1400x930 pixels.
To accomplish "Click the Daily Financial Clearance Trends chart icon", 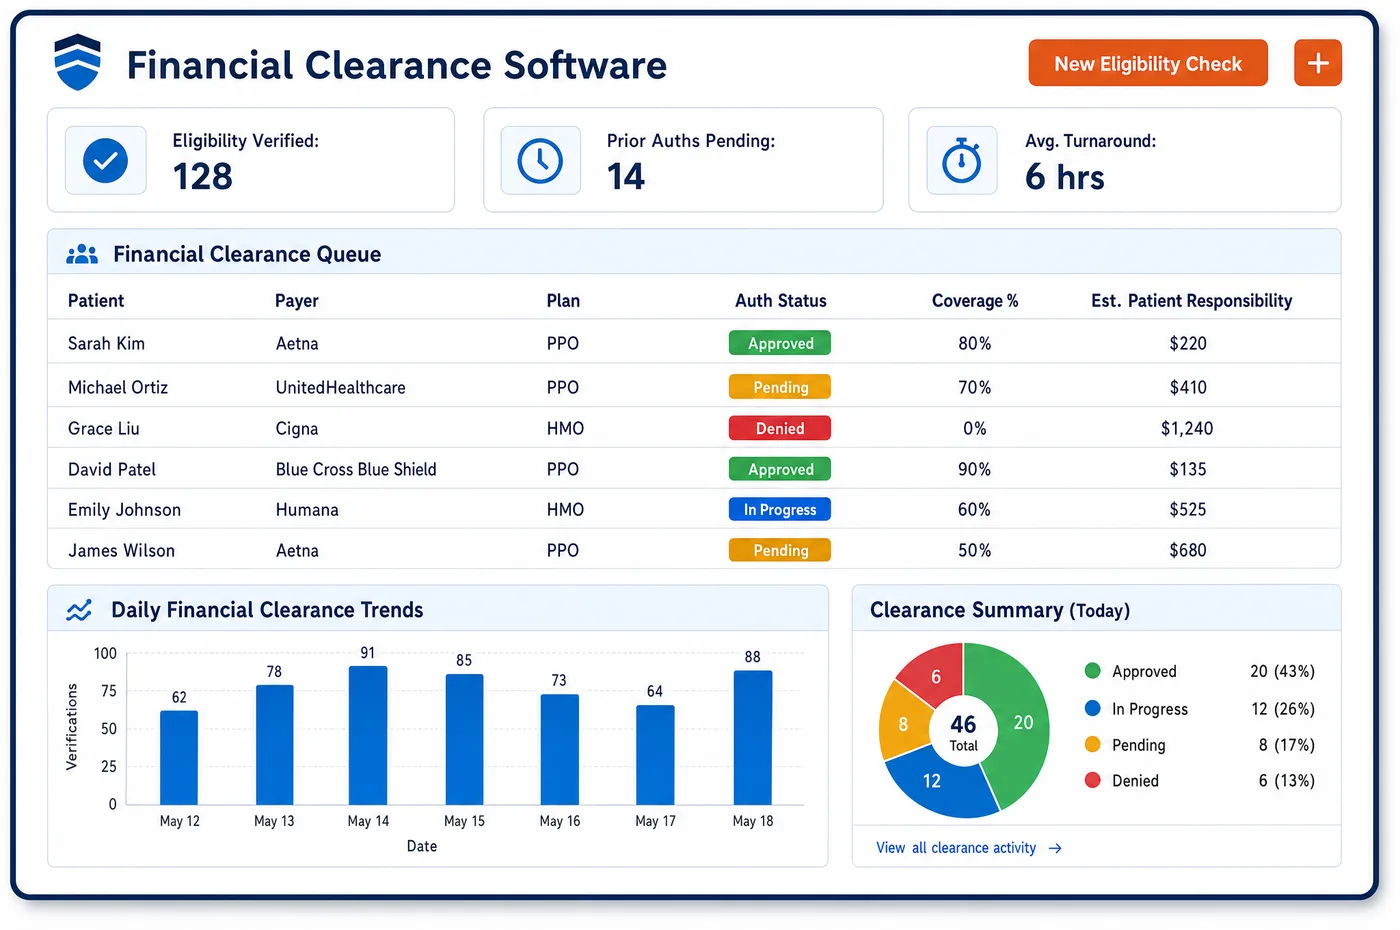I will (x=79, y=610).
